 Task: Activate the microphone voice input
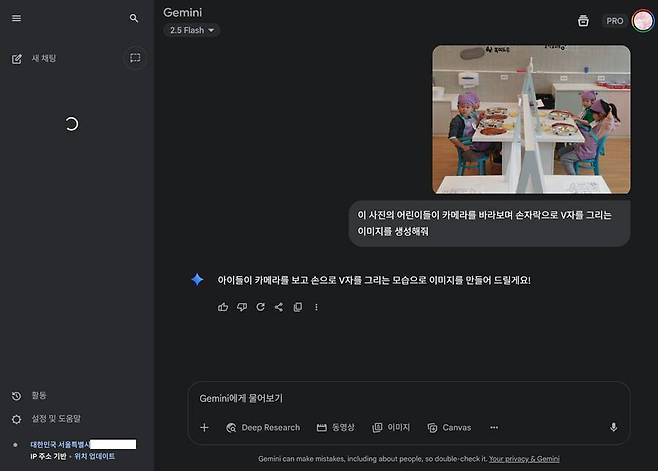[x=613, y=427]
